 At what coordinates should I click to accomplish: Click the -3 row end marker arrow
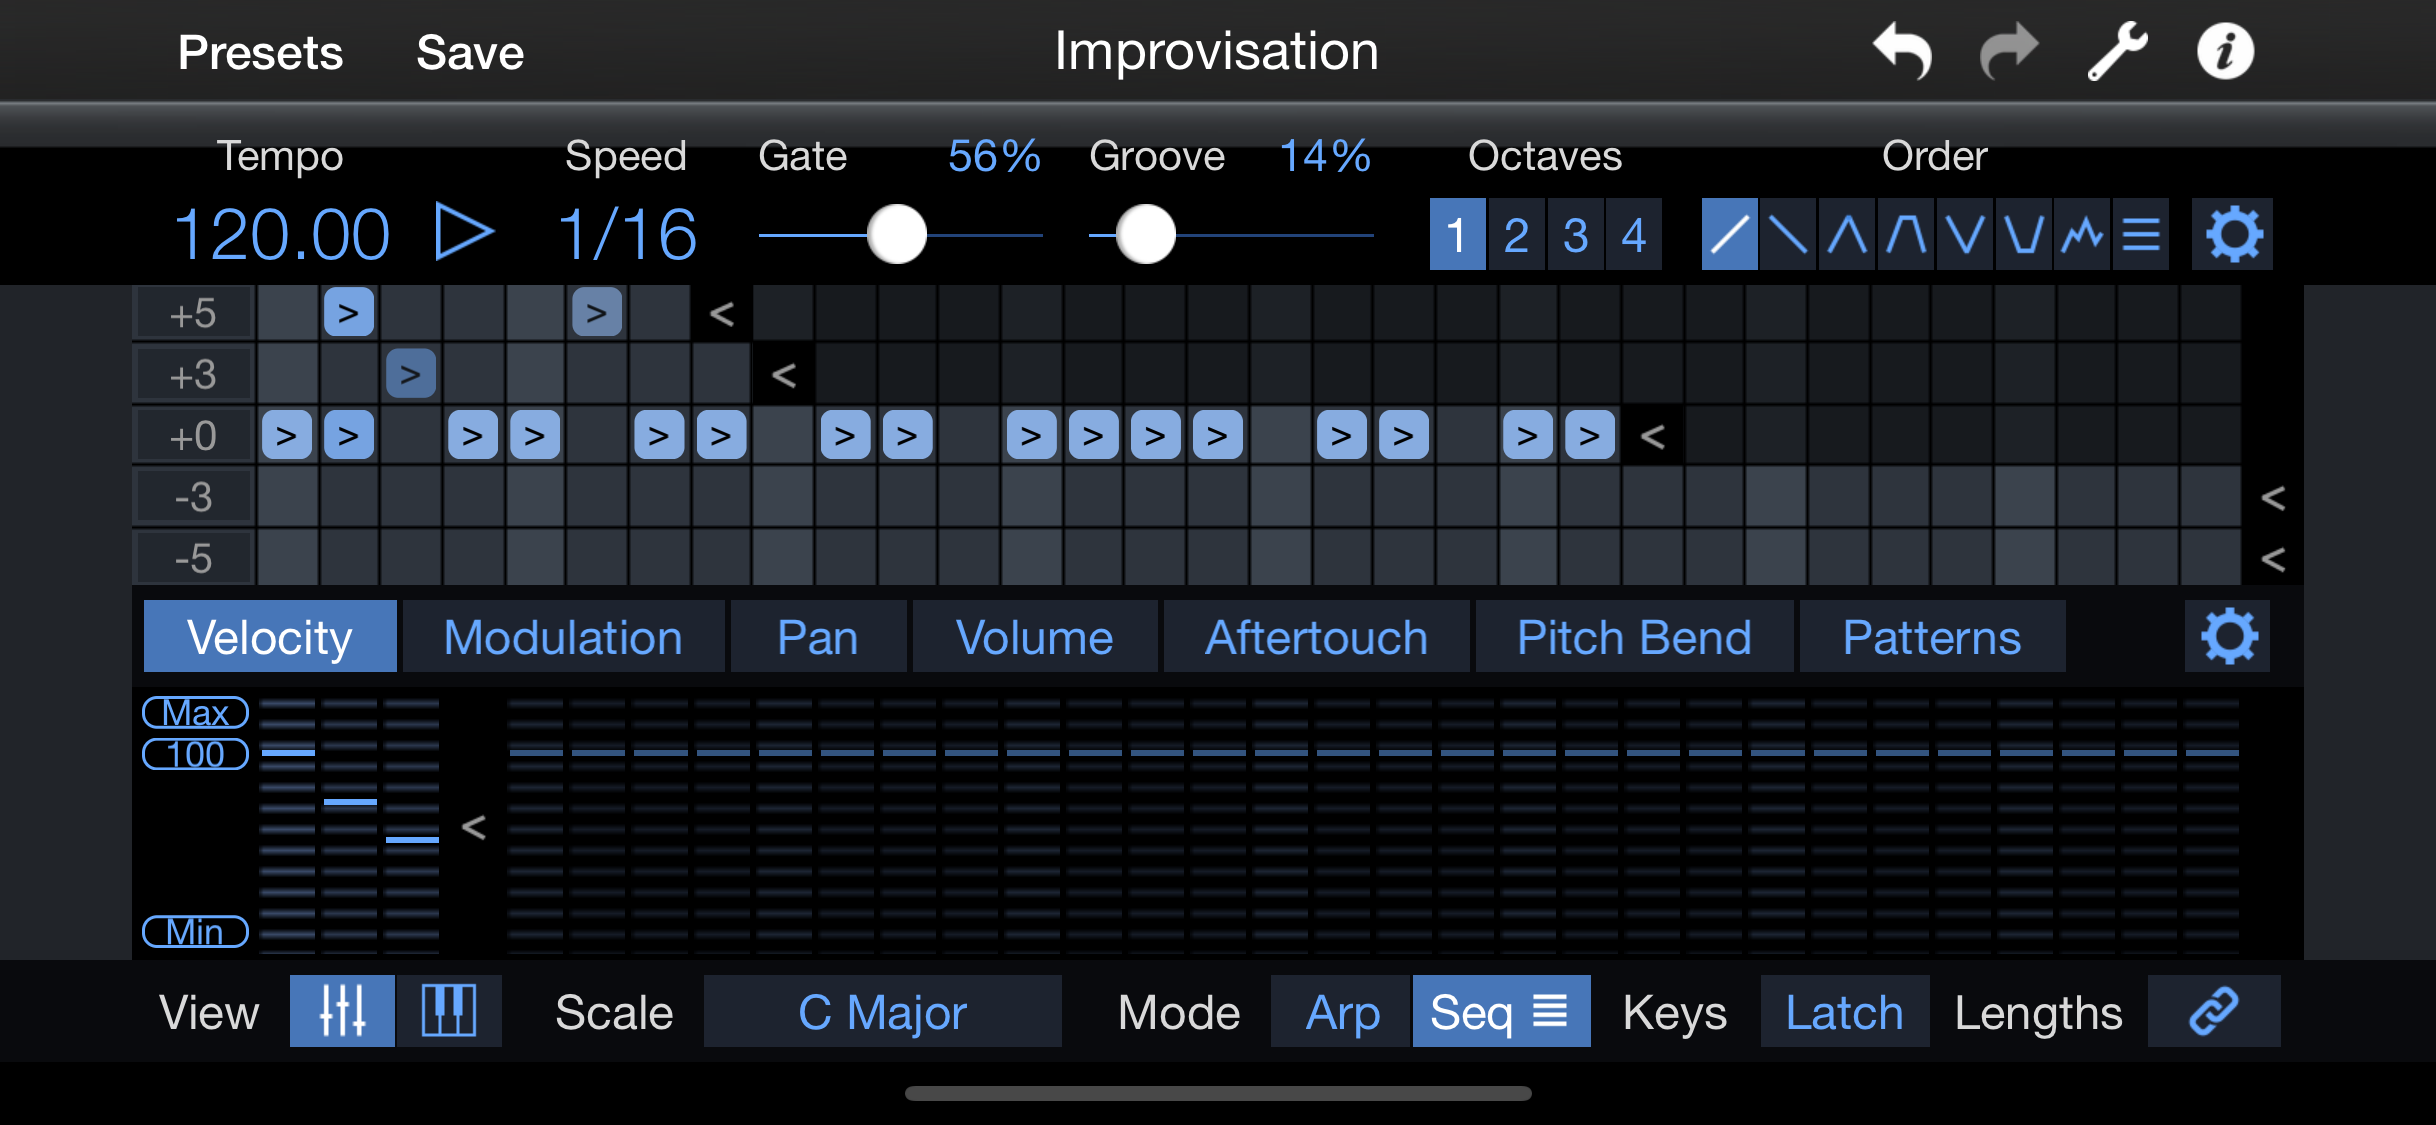pos(2272,496)
